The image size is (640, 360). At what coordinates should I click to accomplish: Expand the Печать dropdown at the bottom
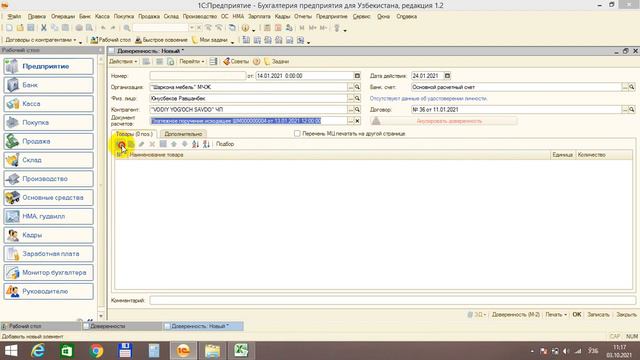(x=556, y=315)
